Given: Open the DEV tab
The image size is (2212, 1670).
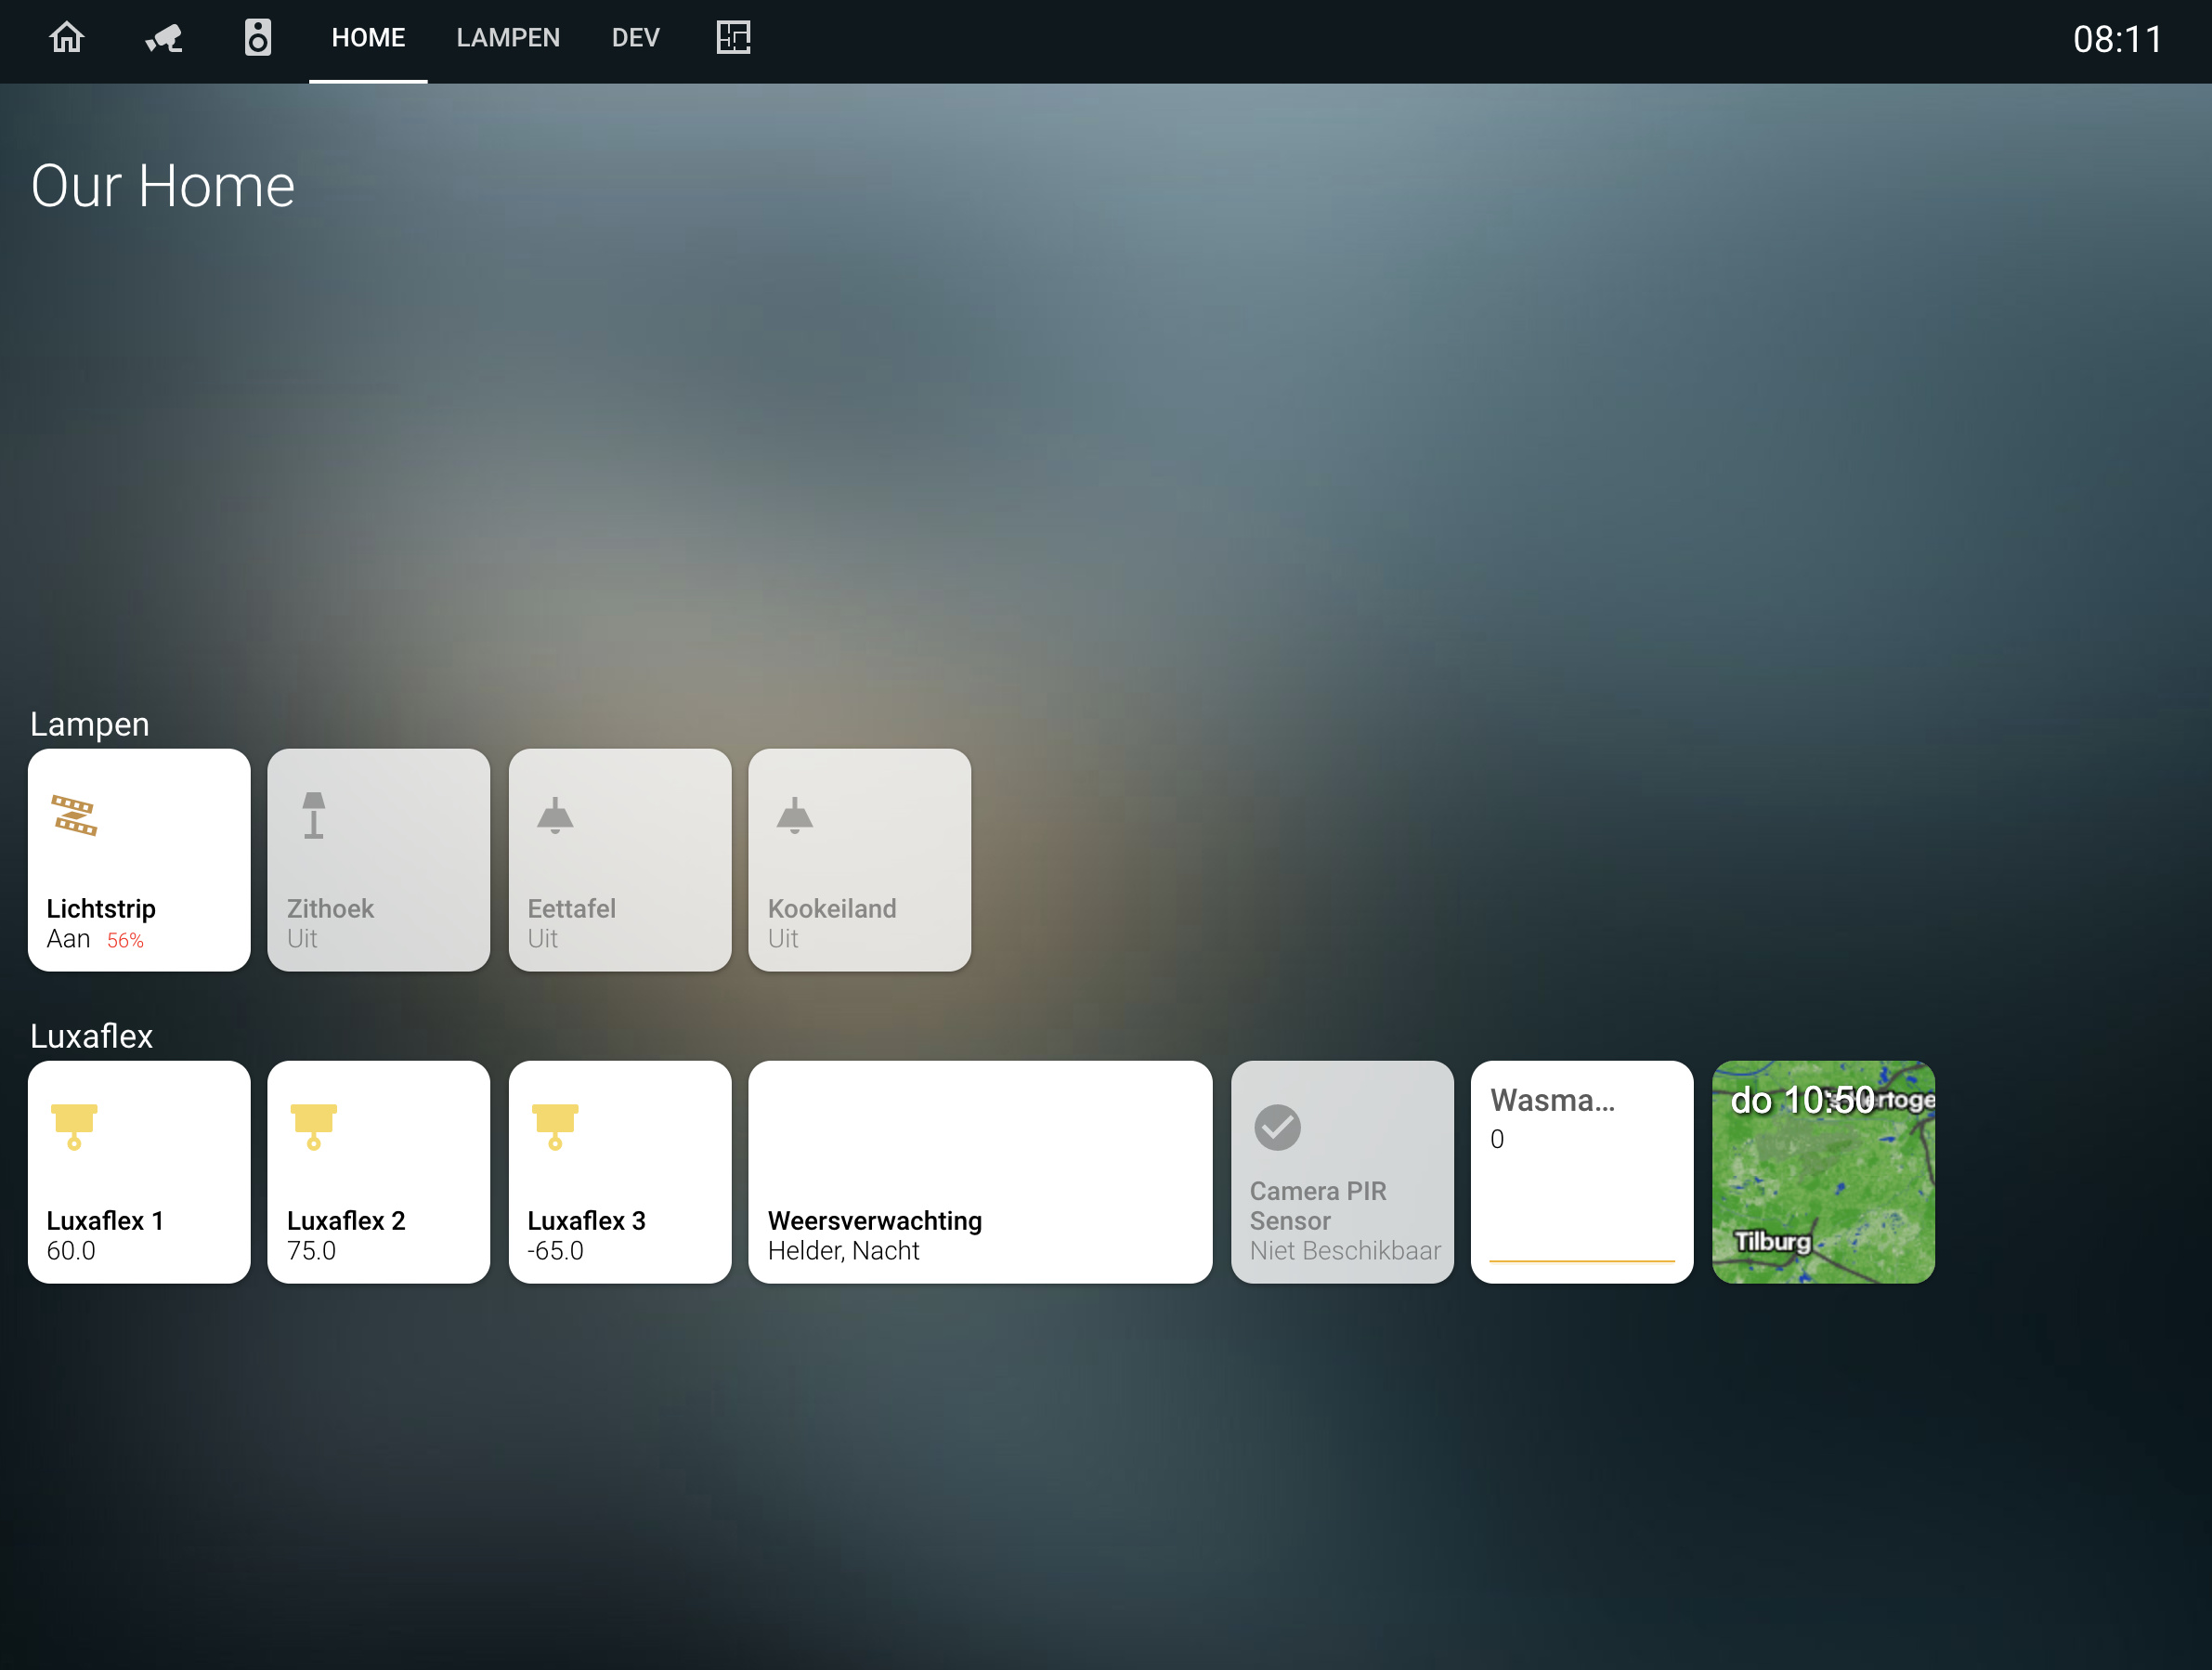Looking at the screenshot, I should (x=635, y=38).
